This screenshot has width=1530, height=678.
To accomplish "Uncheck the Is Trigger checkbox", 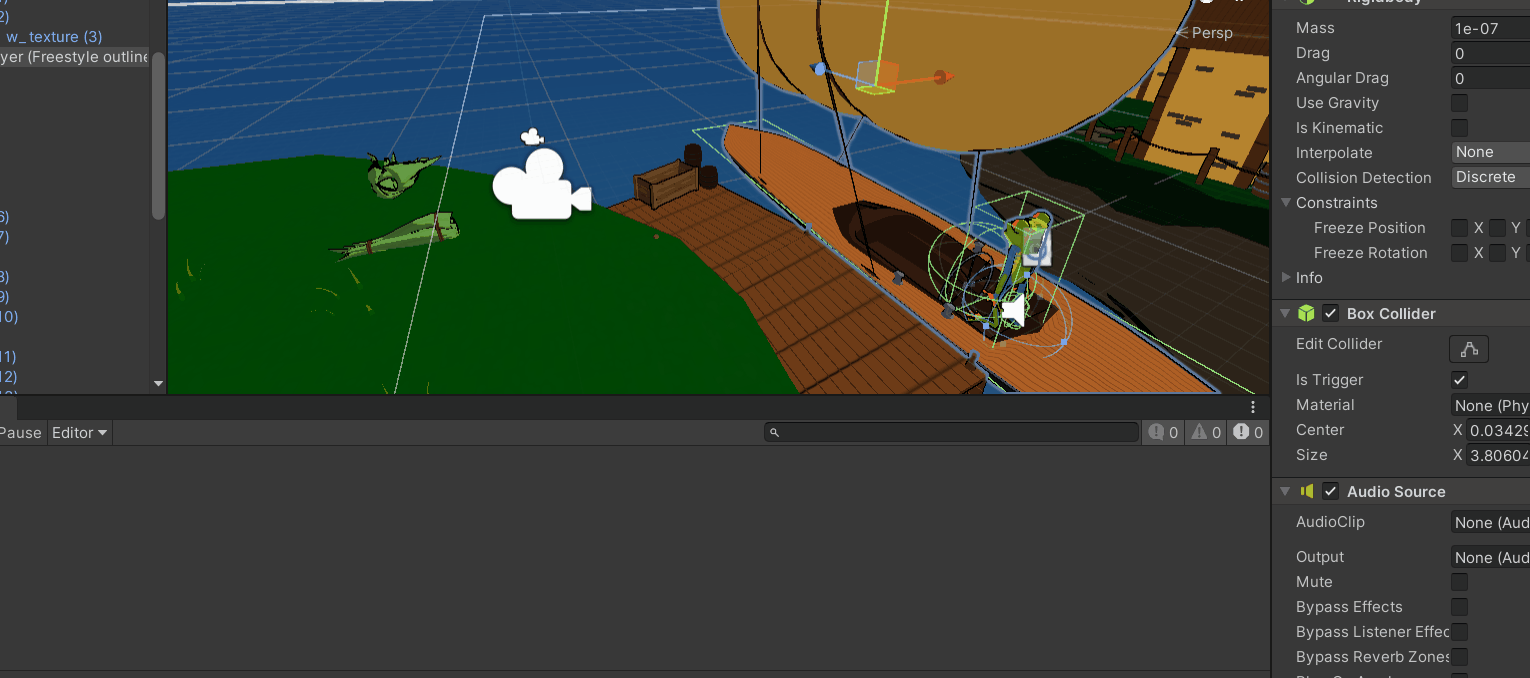I will point(1460,380).
